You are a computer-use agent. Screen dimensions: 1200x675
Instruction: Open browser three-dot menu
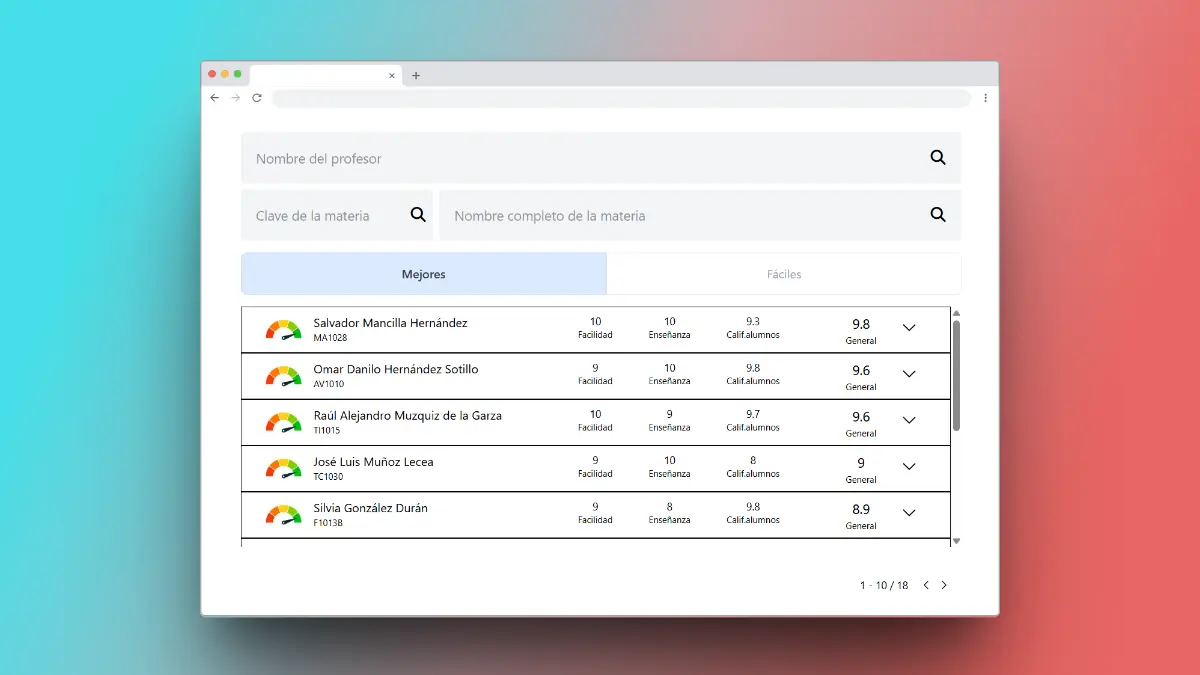tap(985, 98)
